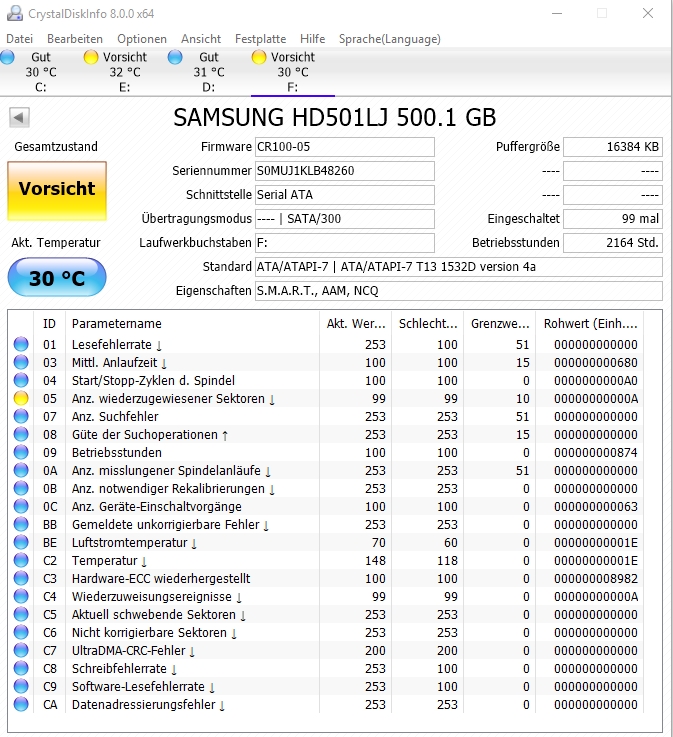673x737 pixels.
Task: Click status orb of Hardware-ECC wiederhergestellt row
Action: [x=21, y=579]
